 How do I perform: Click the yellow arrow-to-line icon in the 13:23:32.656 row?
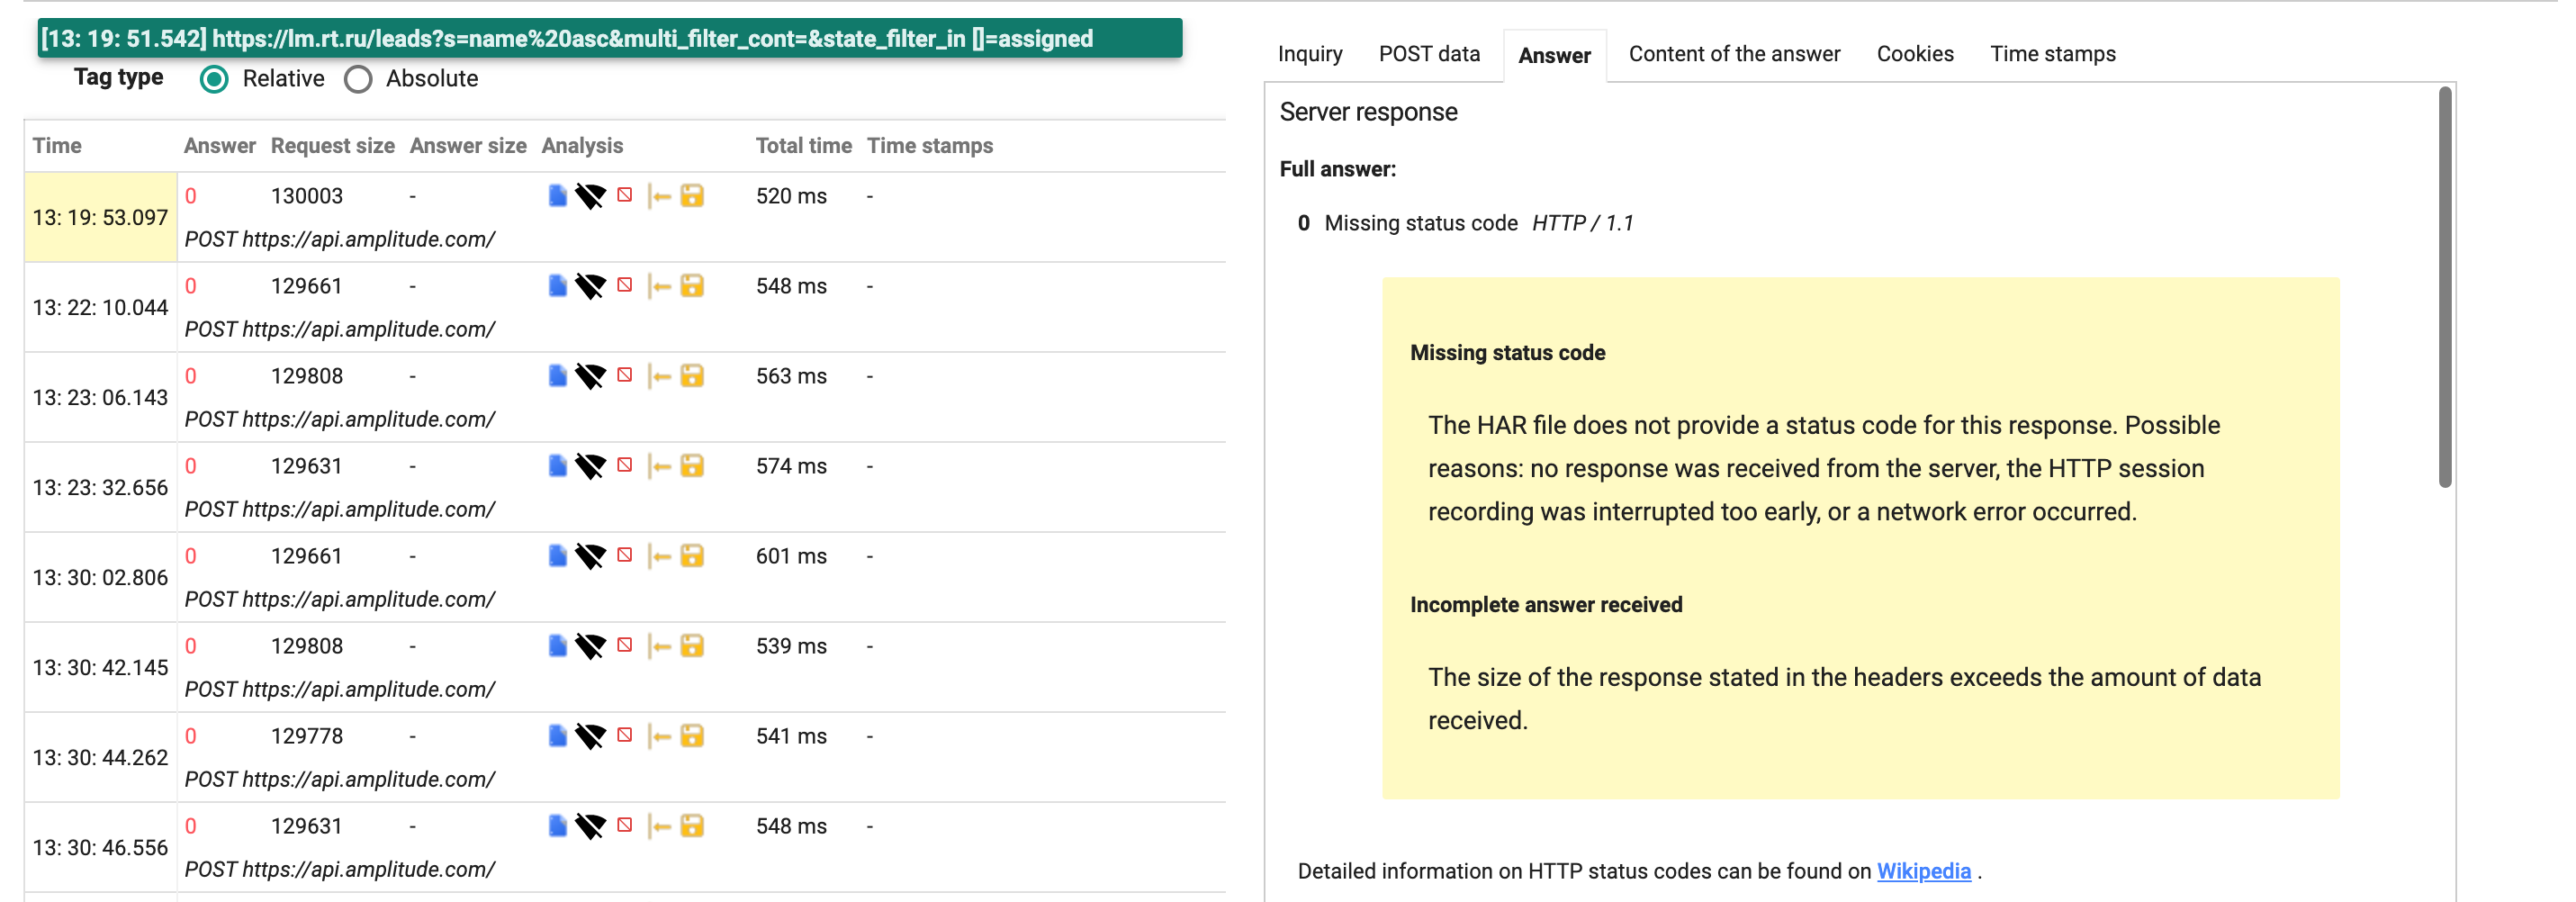tap(659, 466)
